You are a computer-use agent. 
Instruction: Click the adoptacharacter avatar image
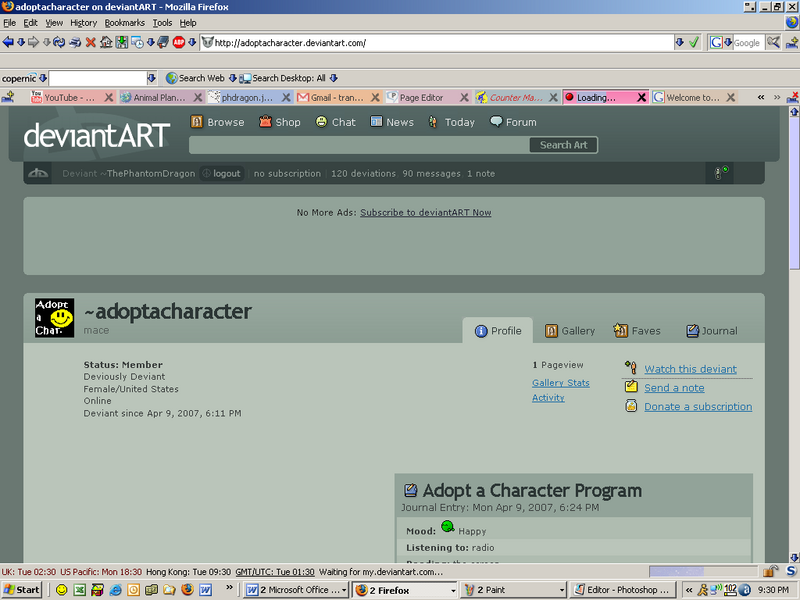[x=55, y=318]
